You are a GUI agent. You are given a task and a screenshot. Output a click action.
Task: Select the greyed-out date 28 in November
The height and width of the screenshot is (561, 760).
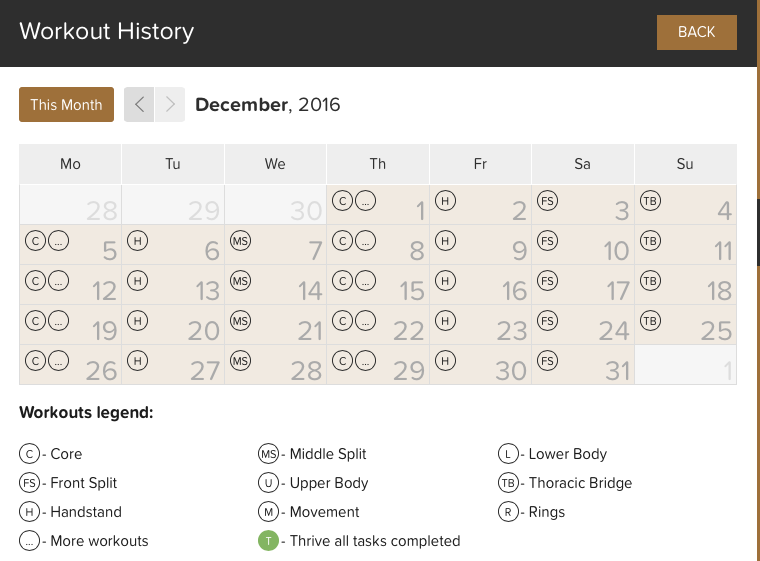click(102, 211)
